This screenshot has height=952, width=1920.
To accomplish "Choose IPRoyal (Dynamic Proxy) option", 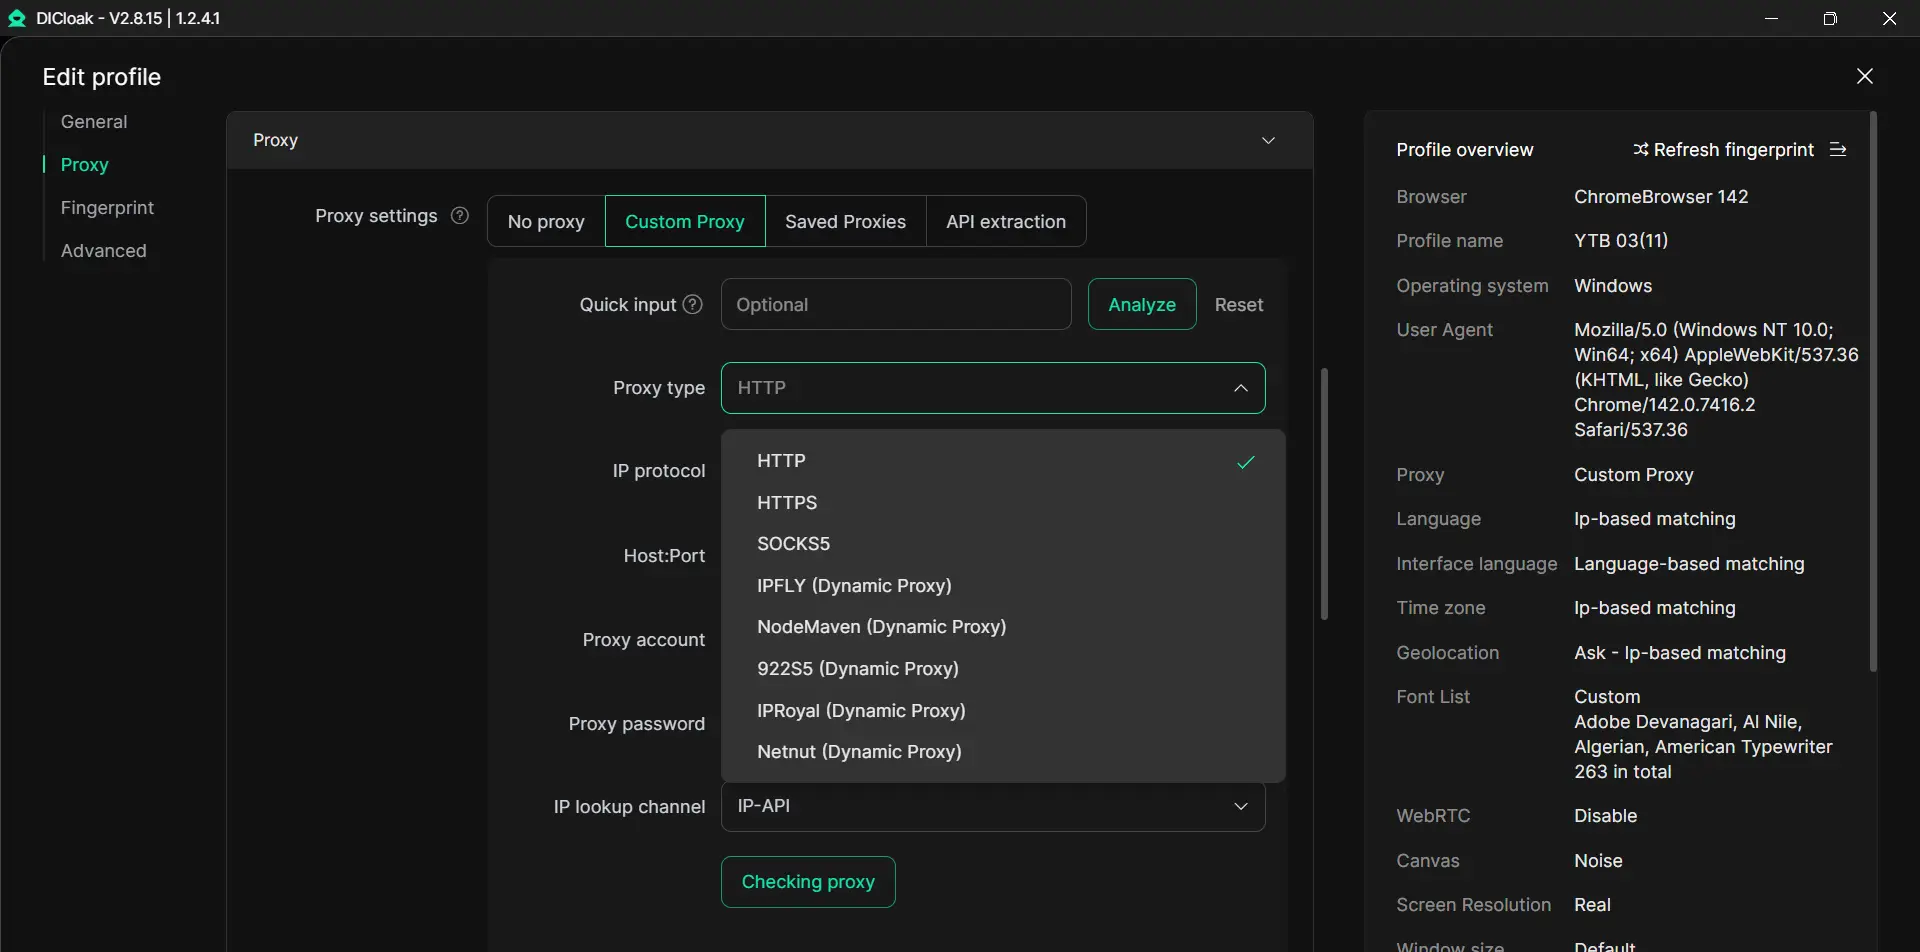I will pyautogui.click(x=861, y=711).
